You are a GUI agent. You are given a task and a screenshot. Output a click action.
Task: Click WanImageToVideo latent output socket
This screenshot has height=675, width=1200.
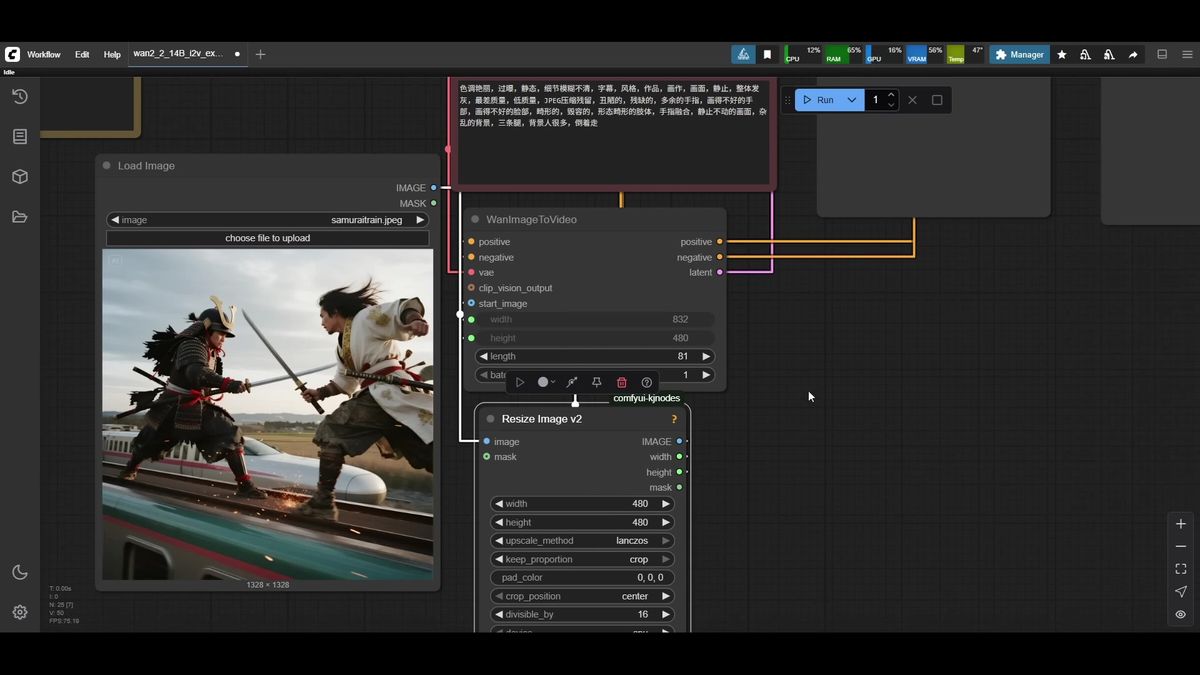(x=719, y=272)
